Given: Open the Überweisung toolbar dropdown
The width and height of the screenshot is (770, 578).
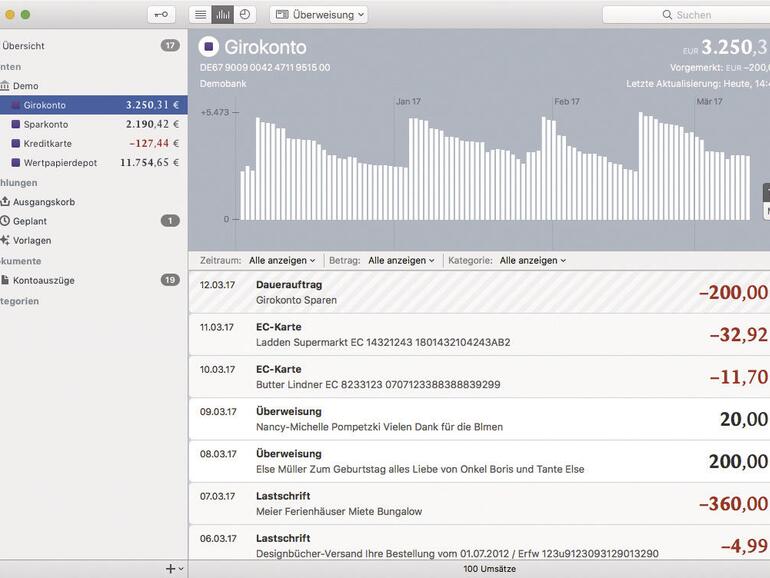Looking at the screenshot, I should [319, 15].
